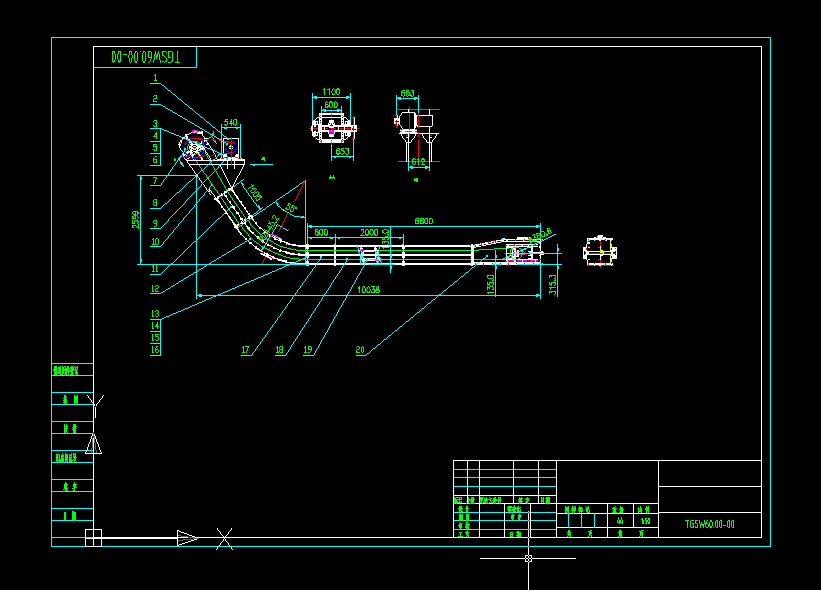Screen dimensions: 821x590
Task: Select the 653 dimension above the motor view
Action: (407, 94)
